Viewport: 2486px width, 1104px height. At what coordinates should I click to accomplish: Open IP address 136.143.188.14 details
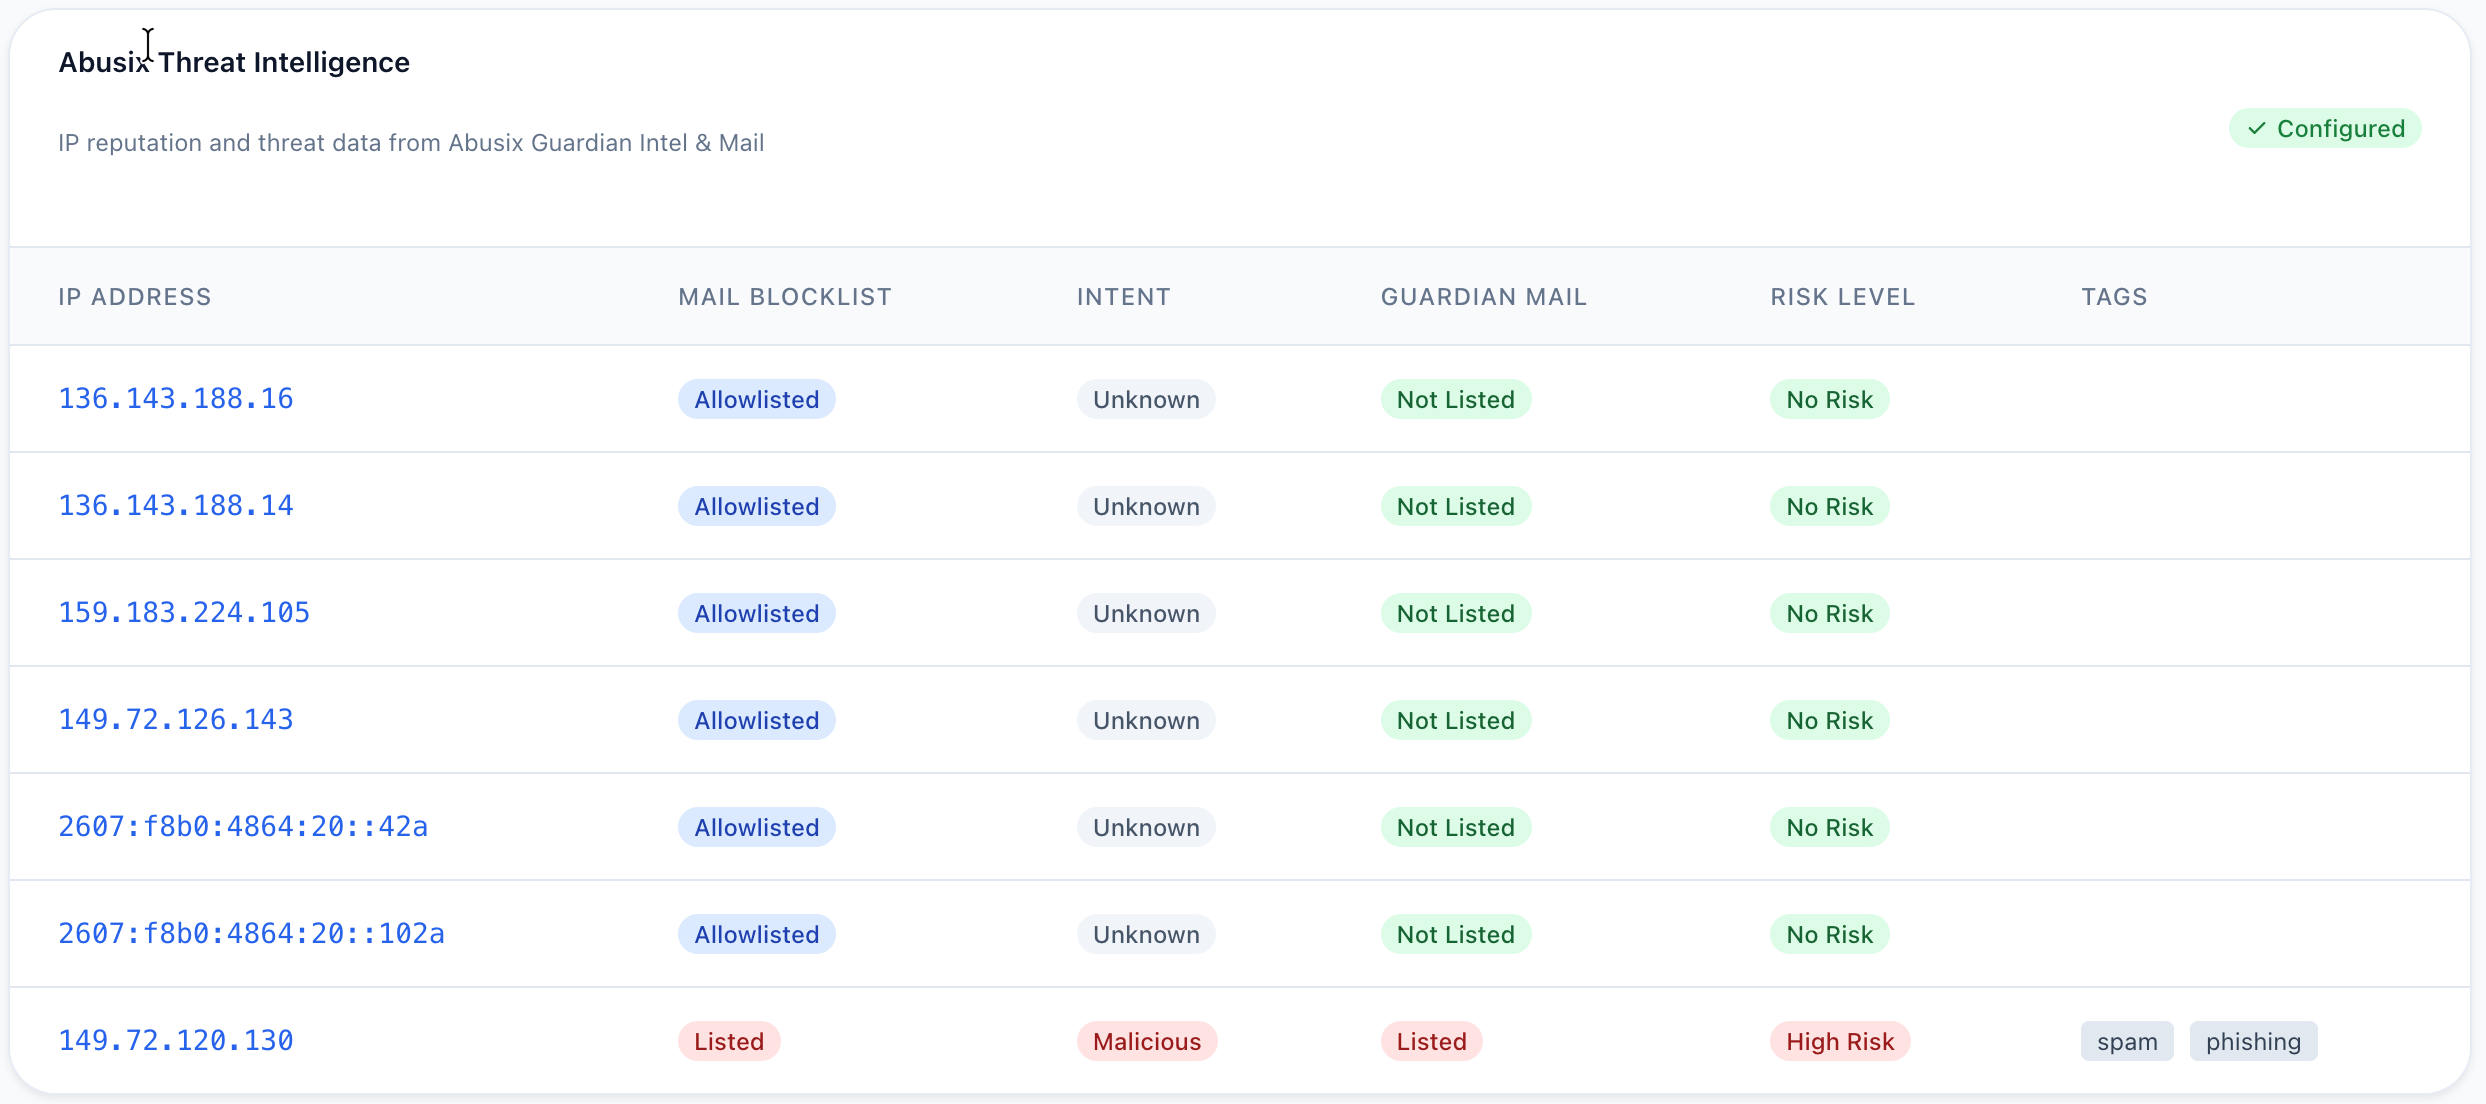(175, 506)
